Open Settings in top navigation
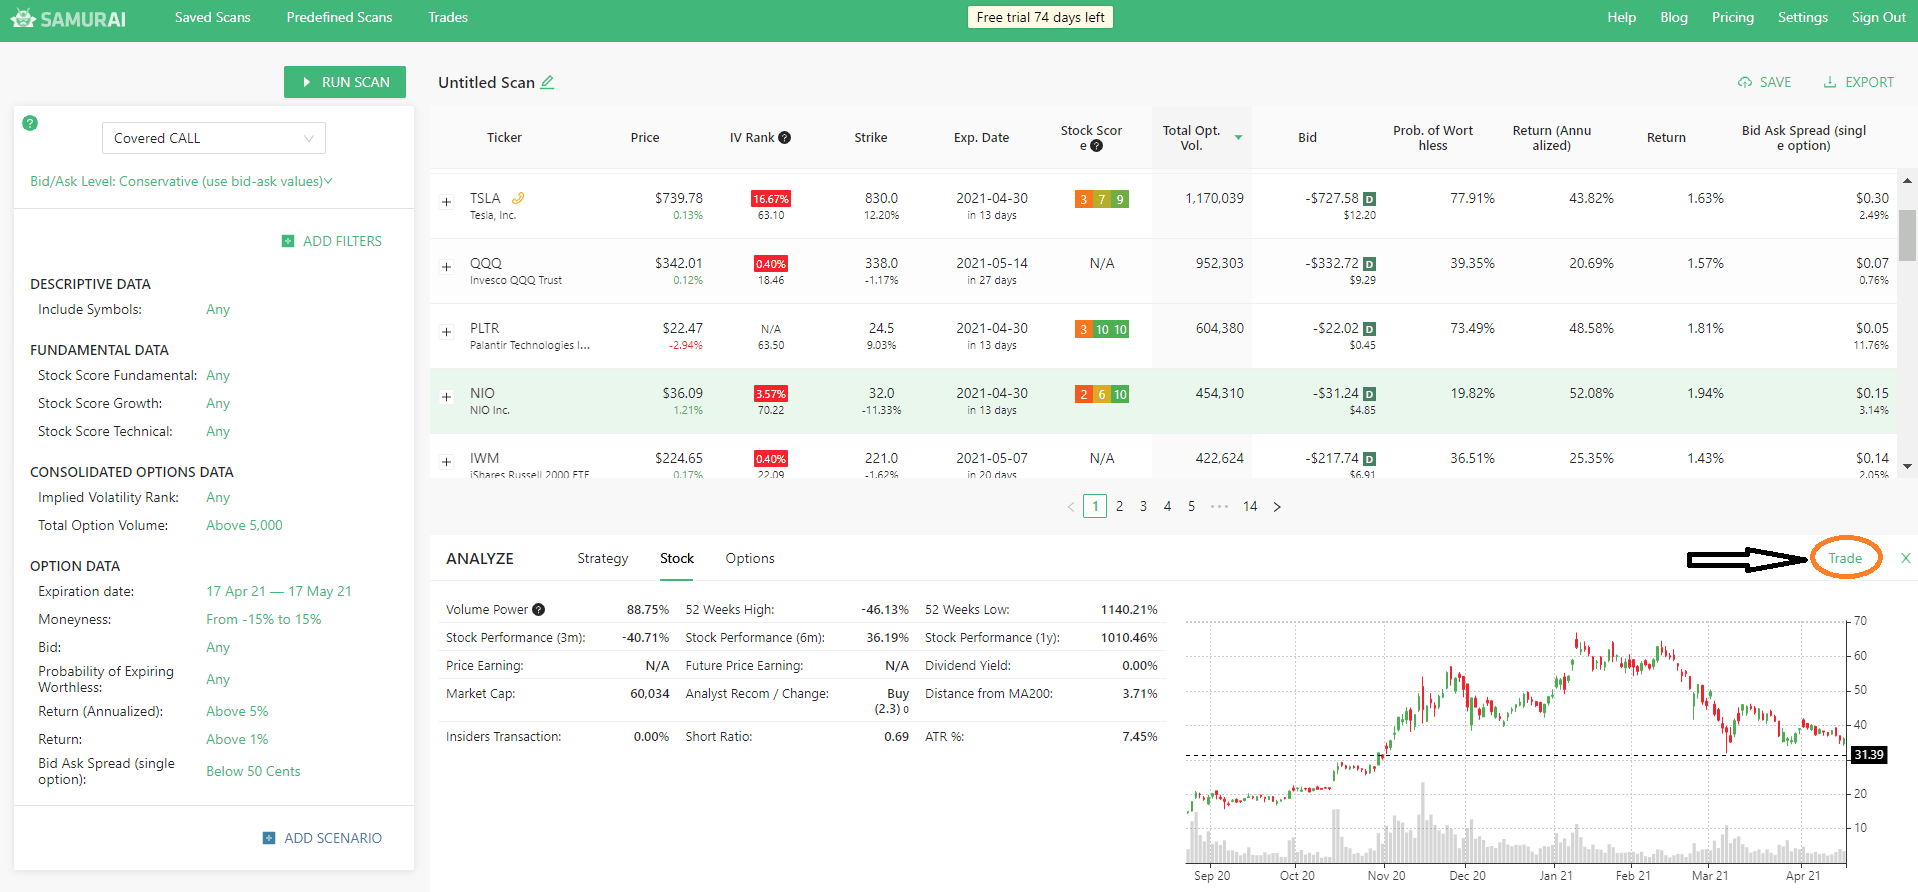Screen dimensions: 1918x892 (1803, 17)
